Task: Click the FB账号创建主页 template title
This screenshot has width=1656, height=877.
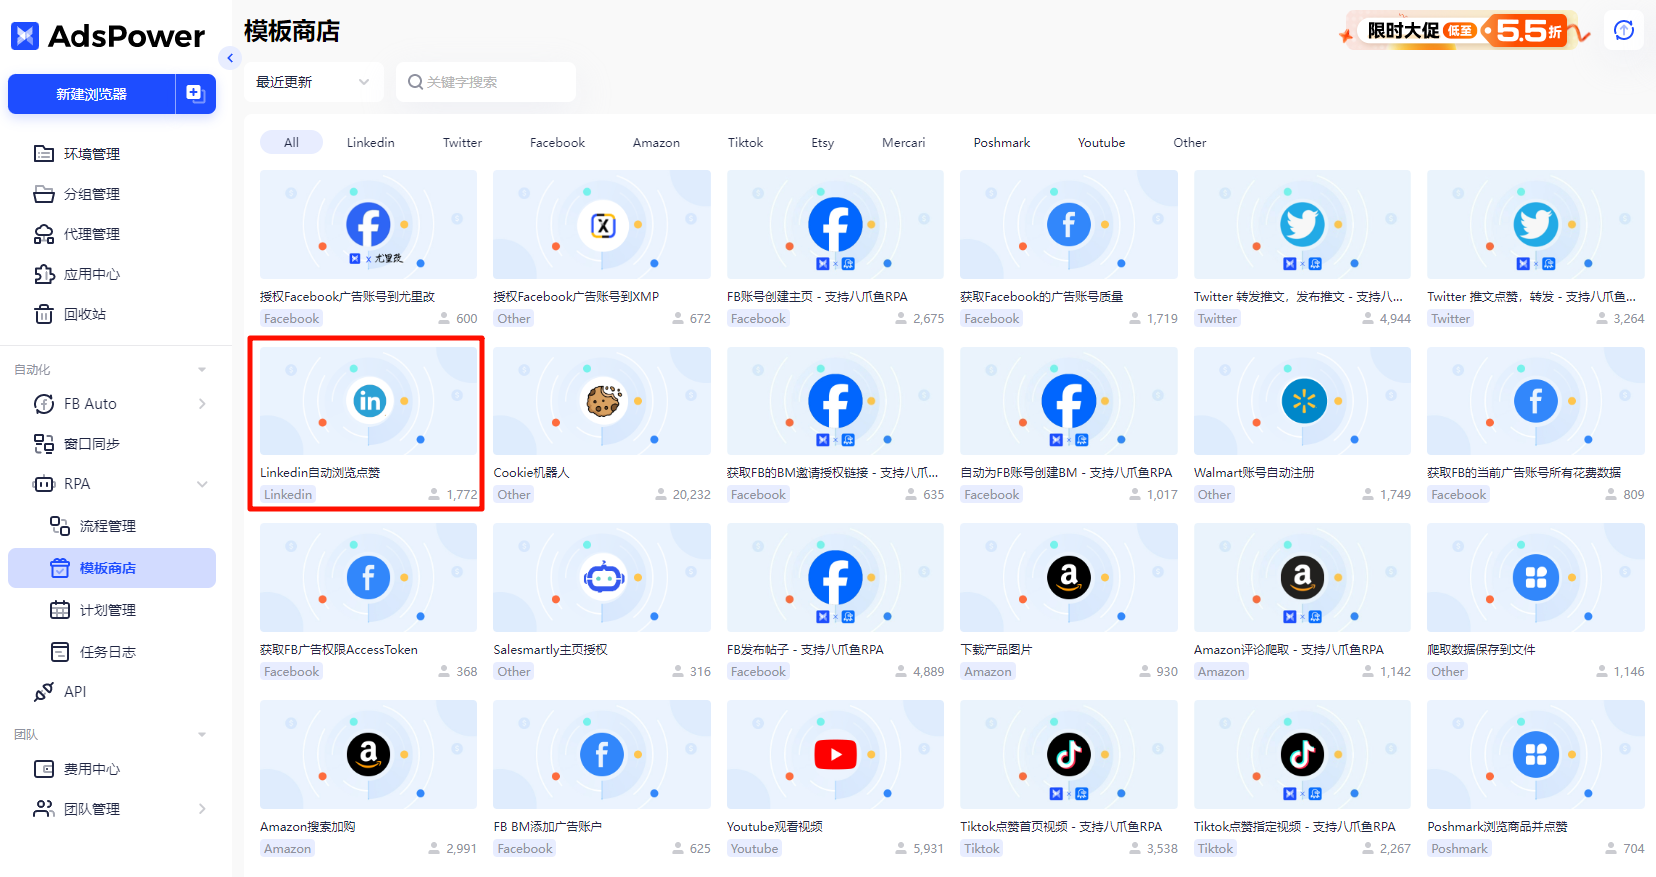Action: tap(817, 297)
